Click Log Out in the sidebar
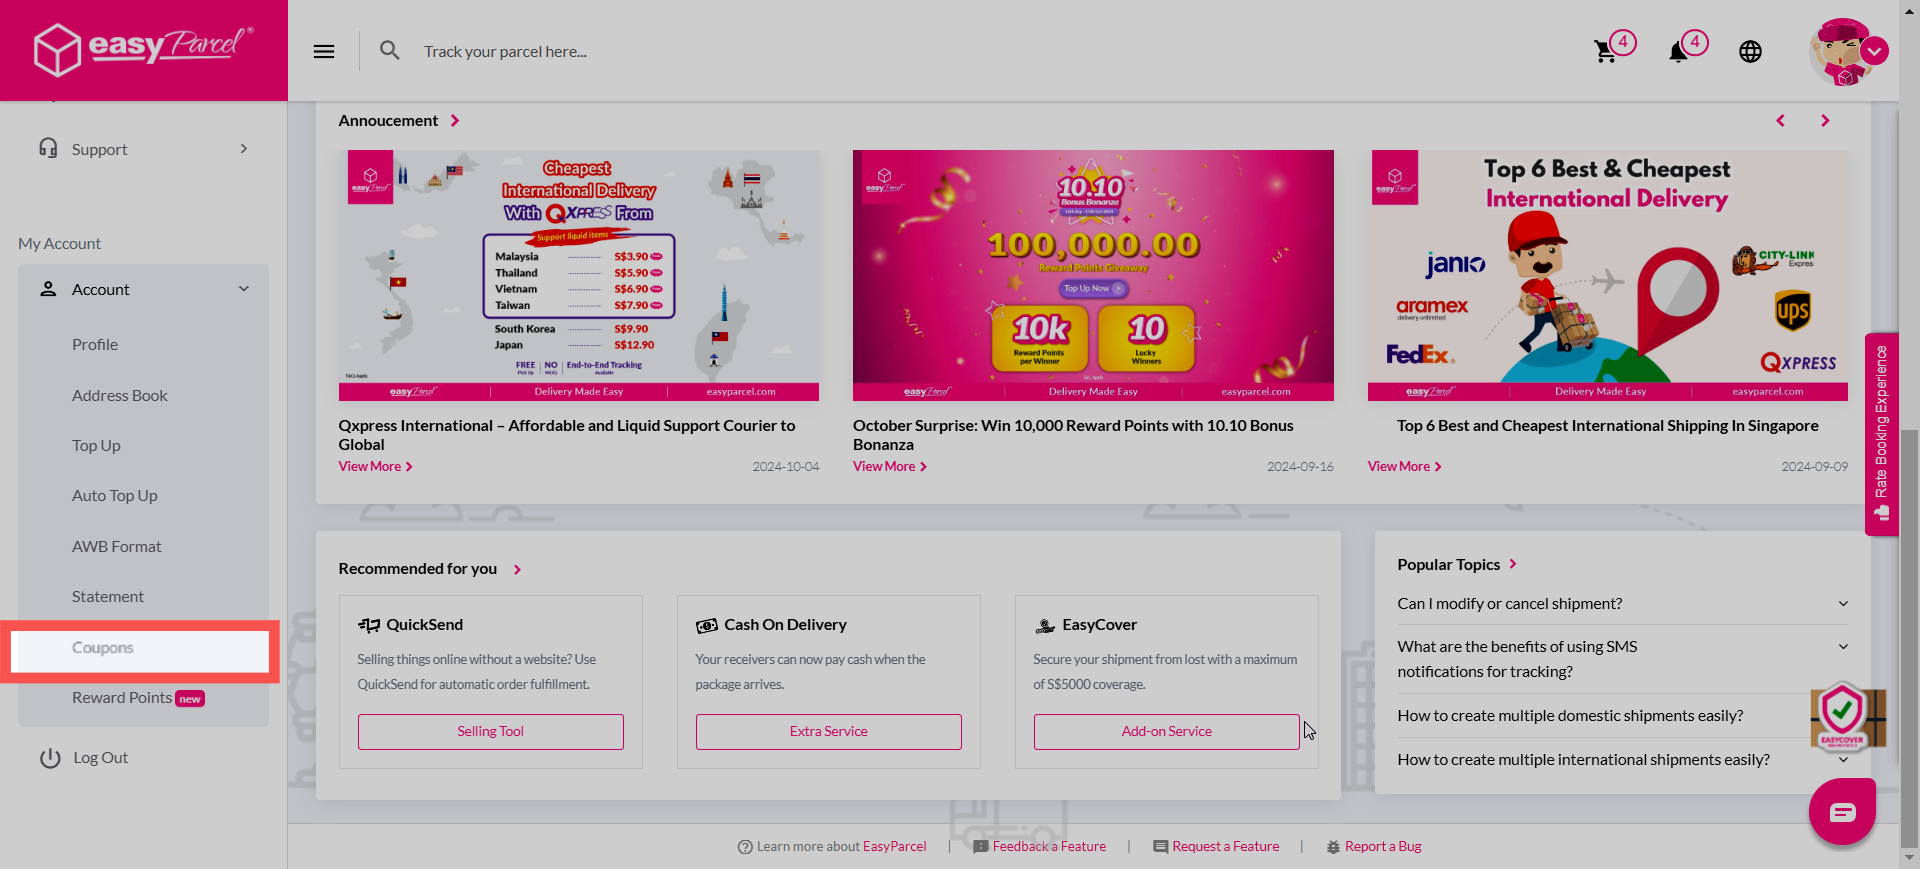1920x869 pixels. tap(100, 758)
